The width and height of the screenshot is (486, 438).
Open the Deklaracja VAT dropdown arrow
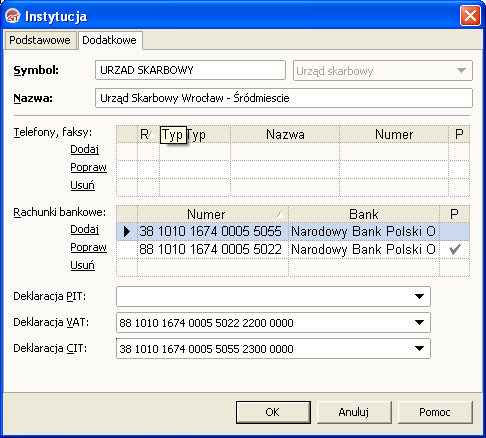[419, 322]
